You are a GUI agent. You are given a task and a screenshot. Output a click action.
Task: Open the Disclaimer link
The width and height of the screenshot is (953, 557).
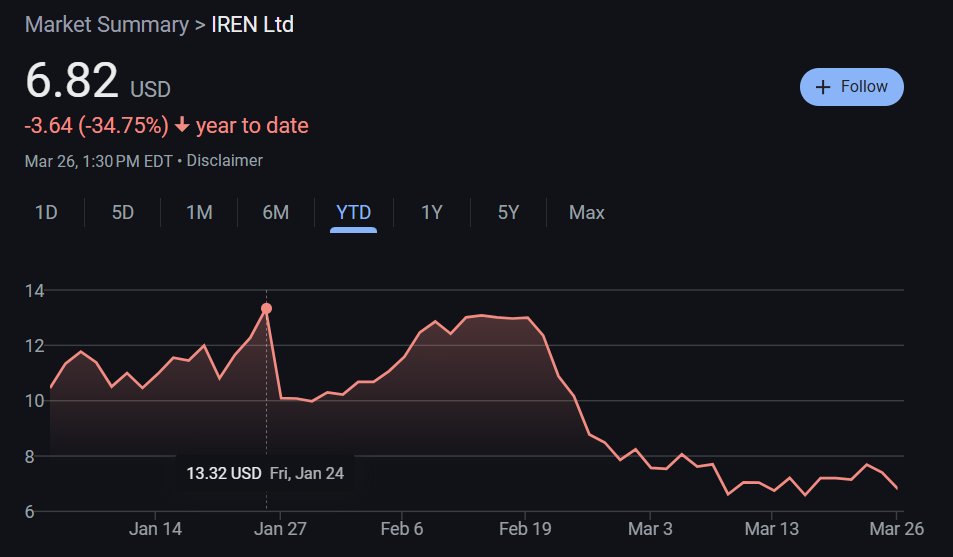(x=224, y=161)
